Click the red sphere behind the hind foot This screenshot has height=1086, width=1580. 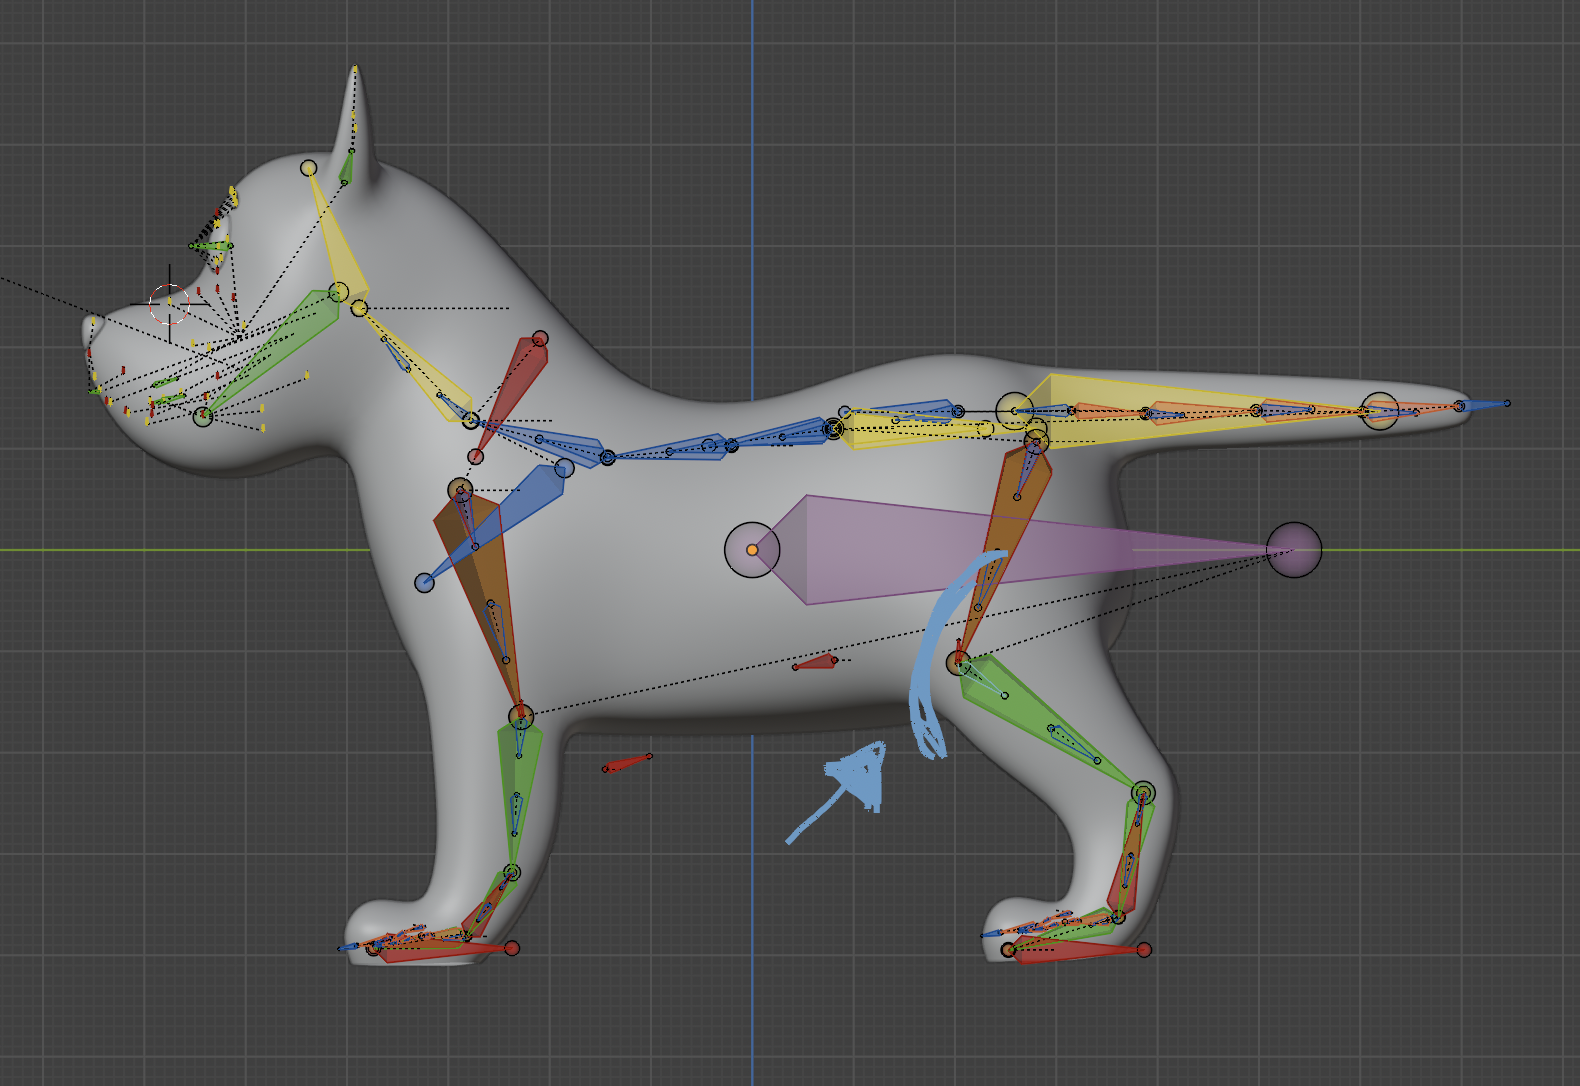click(1144, 950)
